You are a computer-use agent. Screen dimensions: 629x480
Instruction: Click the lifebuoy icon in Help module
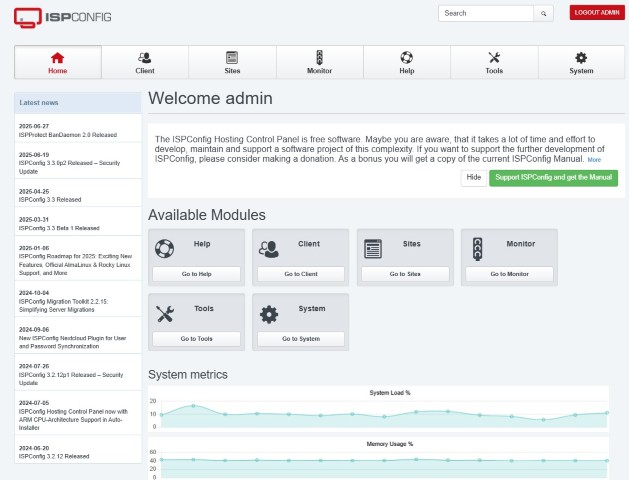coord(165,247)
